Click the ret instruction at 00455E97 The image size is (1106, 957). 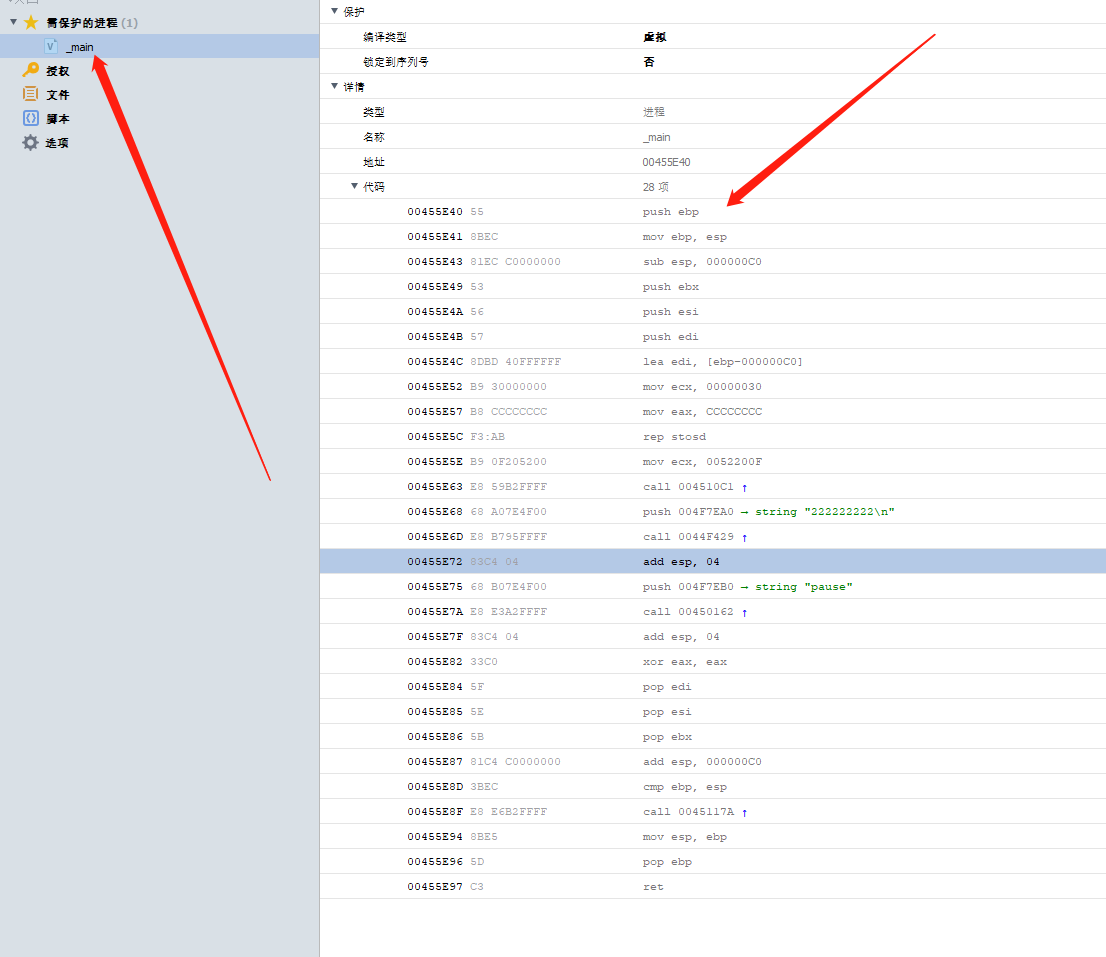click(x=653, y=886)
